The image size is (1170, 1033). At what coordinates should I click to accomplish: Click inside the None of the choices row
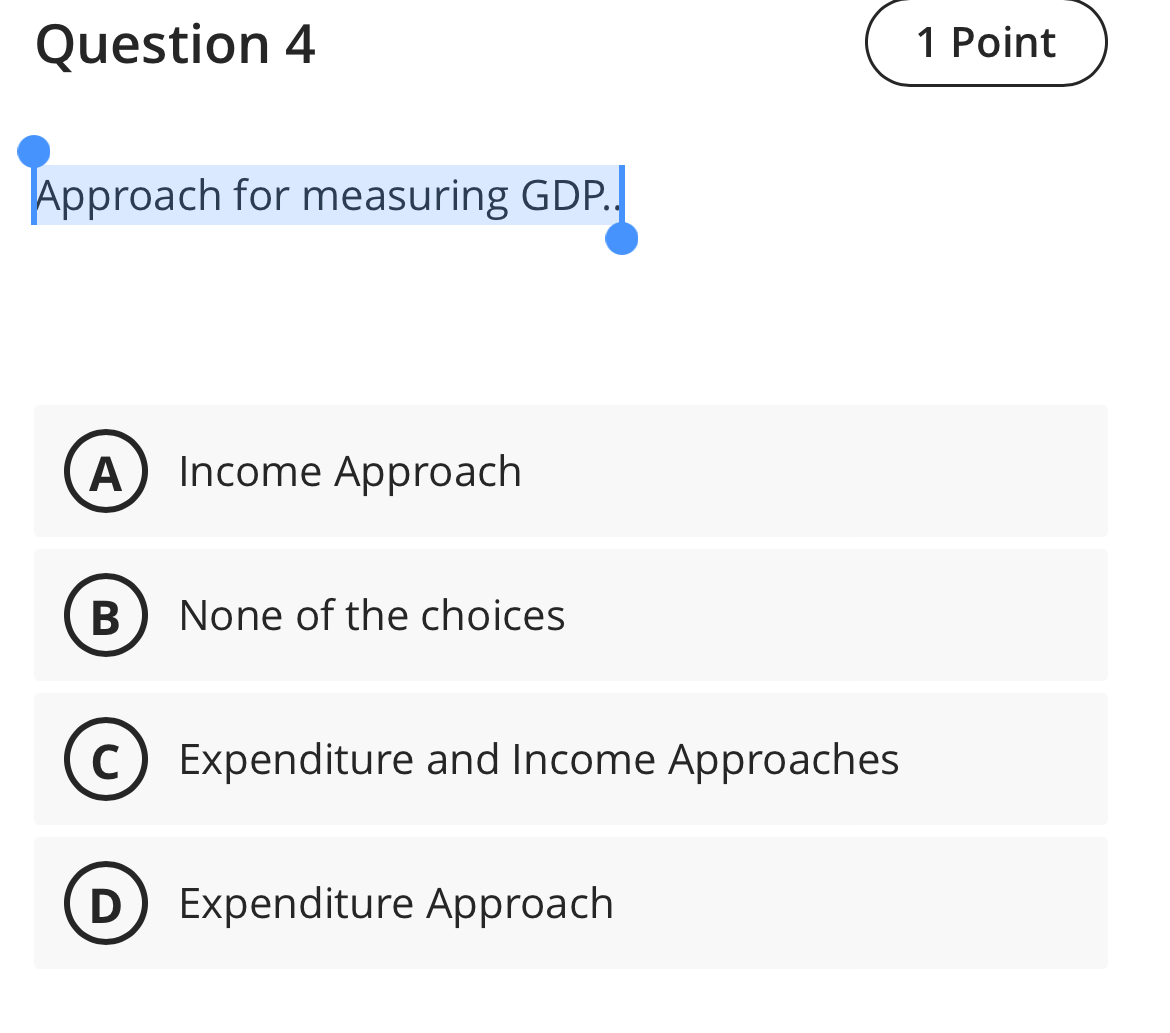pyautogui.click(x=570, y=615)
